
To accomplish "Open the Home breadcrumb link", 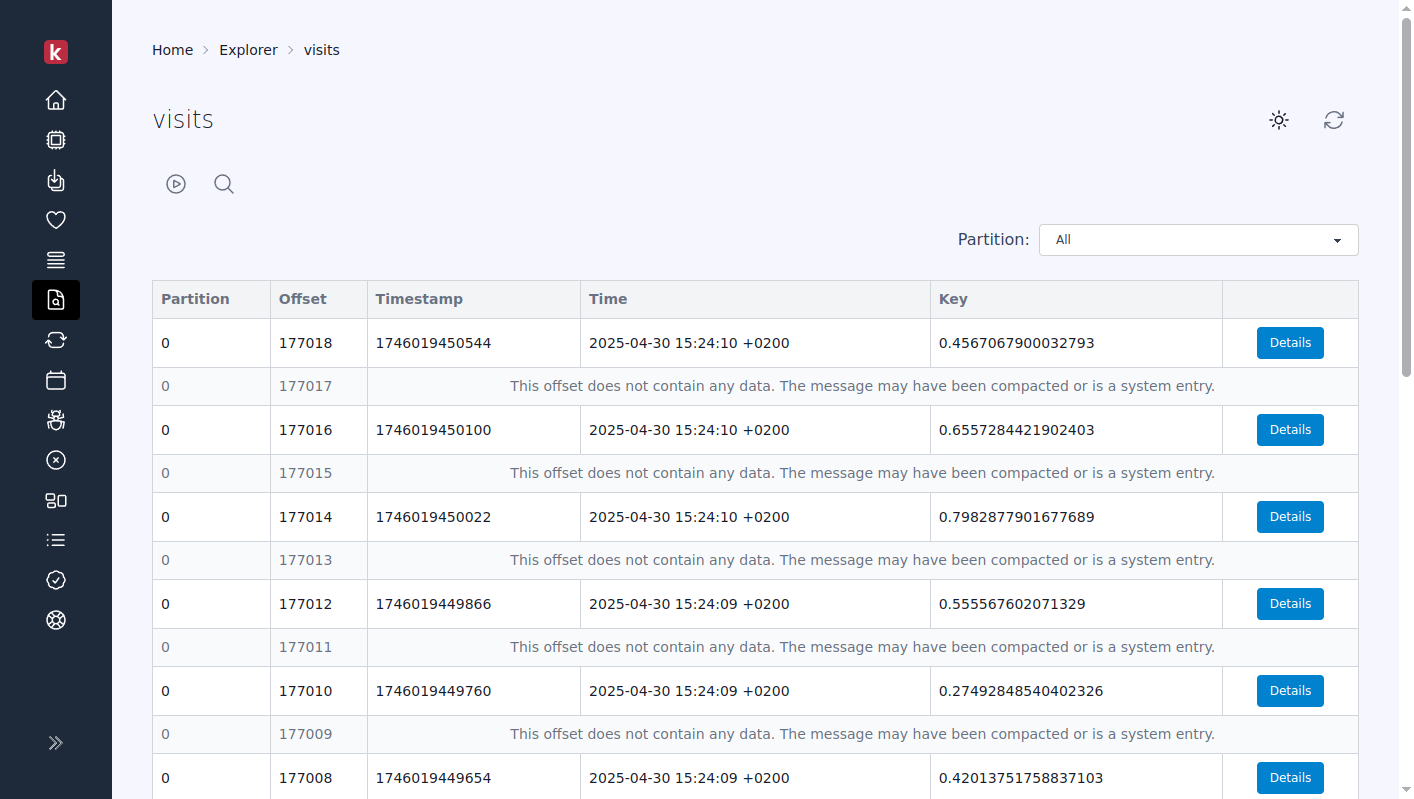I will pos(172,49).
